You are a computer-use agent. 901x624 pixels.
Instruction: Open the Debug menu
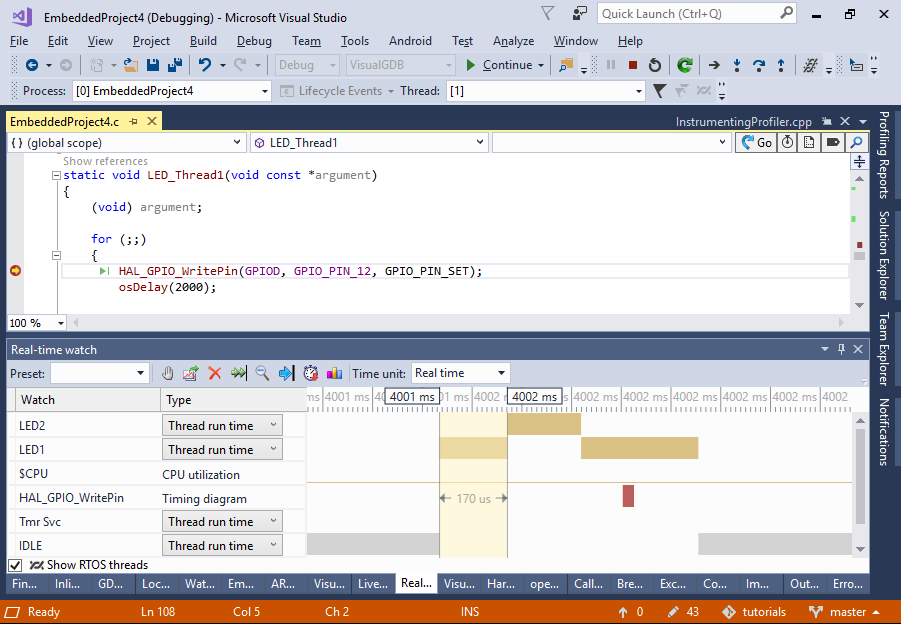pos(254,41)
